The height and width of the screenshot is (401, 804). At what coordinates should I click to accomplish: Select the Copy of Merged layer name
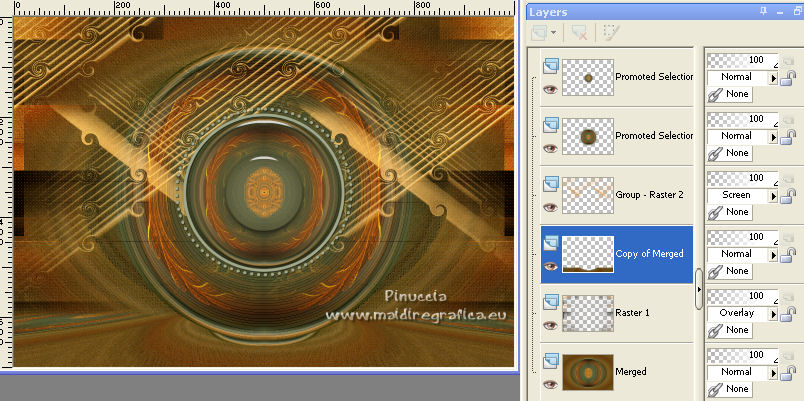click(650, 254)
